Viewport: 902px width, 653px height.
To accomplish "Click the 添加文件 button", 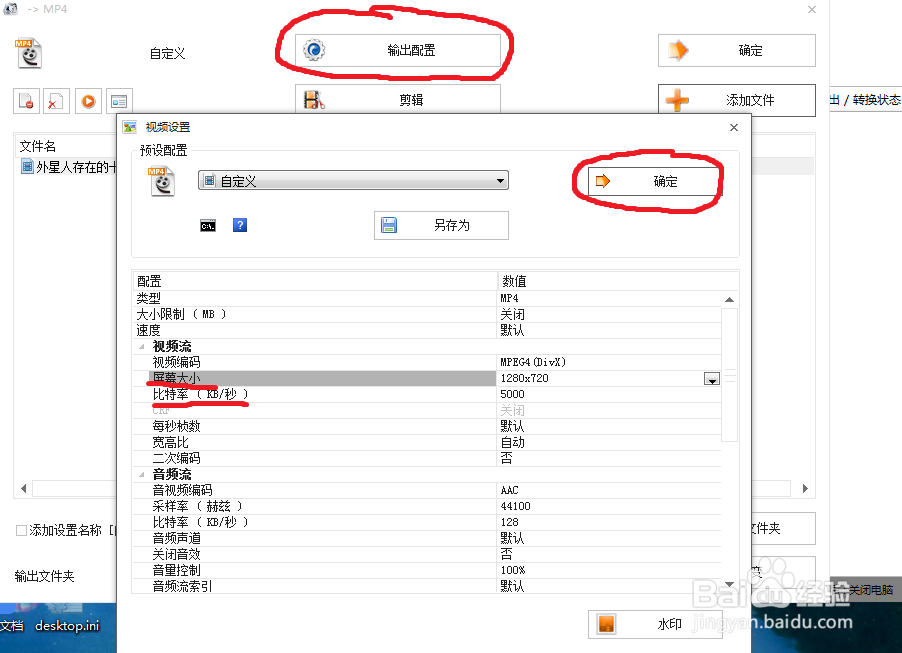I will (x=737, y=100).
